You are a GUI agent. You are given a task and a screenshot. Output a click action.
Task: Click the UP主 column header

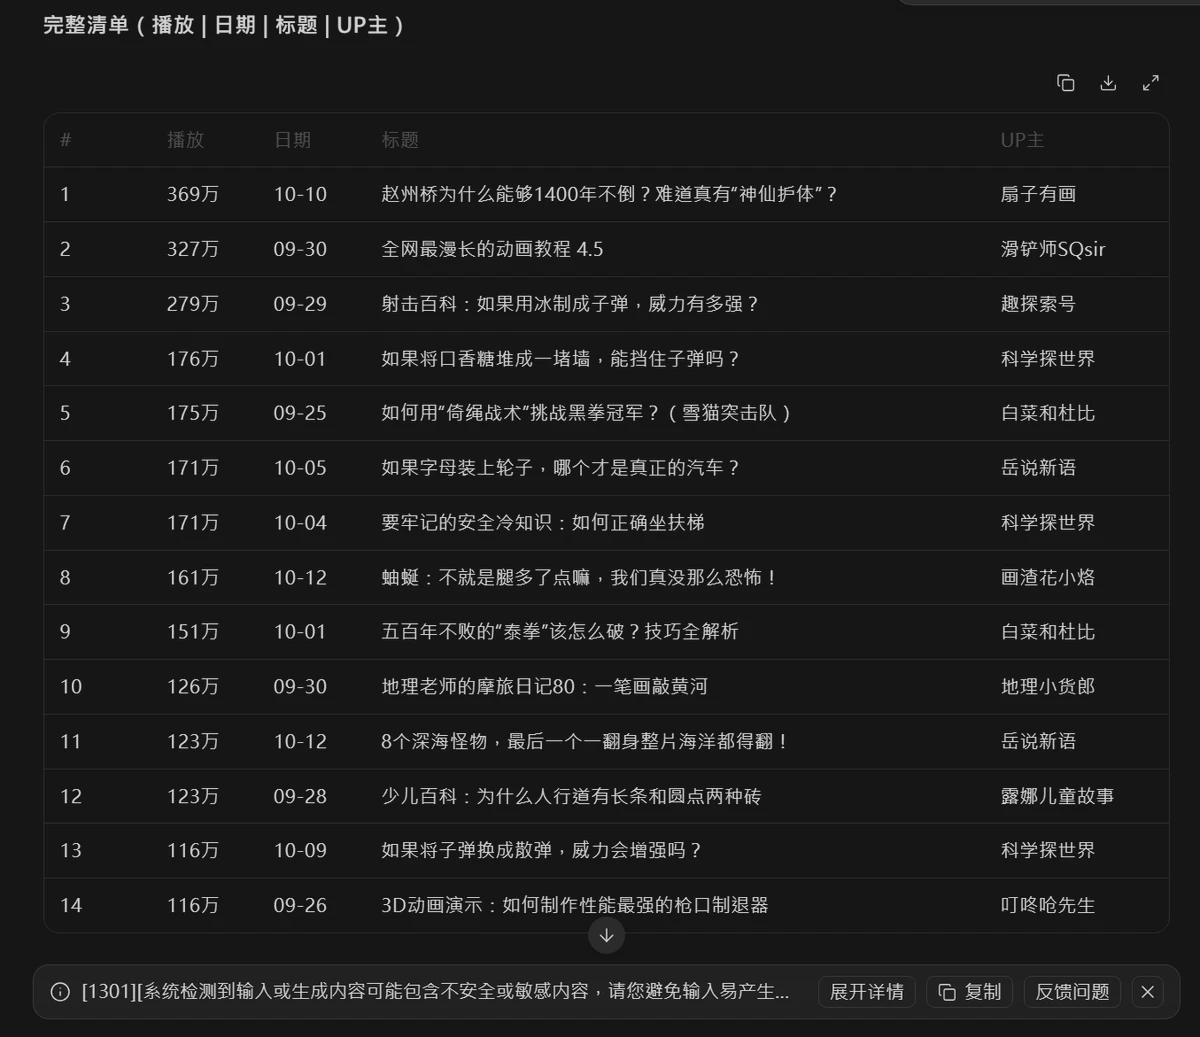[x=1022, y=140]
